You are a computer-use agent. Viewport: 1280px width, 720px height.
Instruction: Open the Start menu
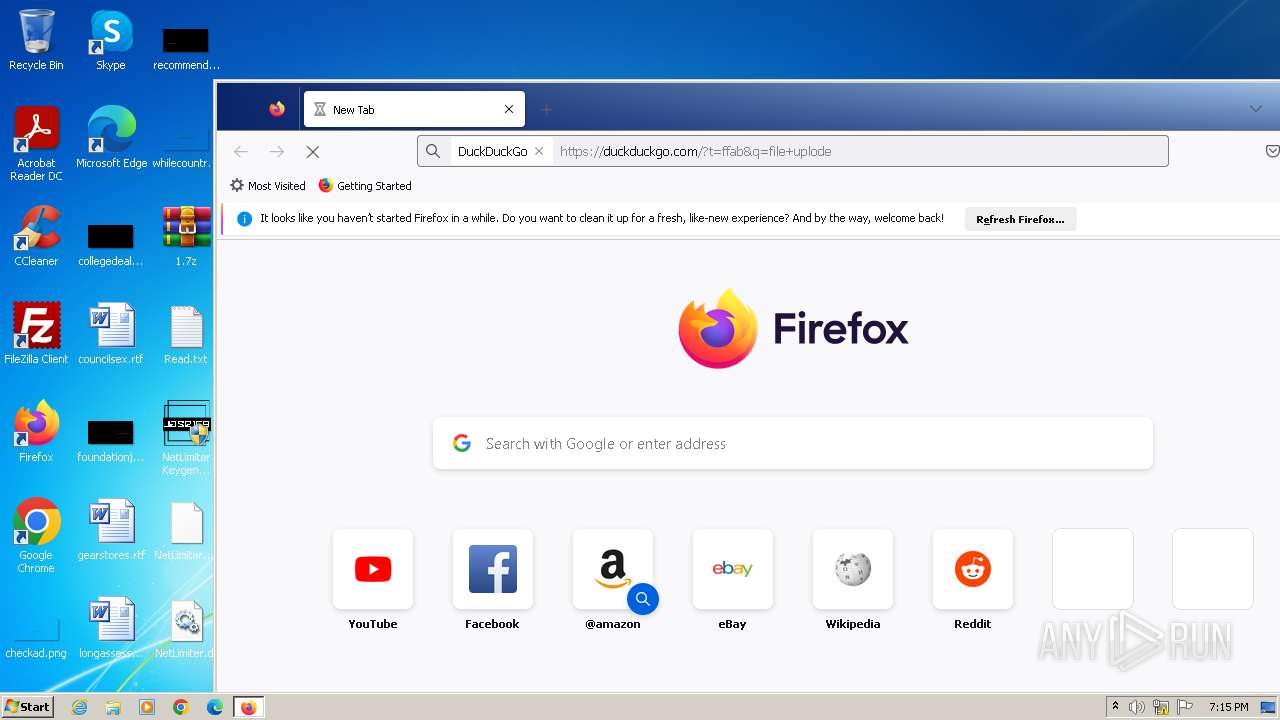click(x=27, y=706)
